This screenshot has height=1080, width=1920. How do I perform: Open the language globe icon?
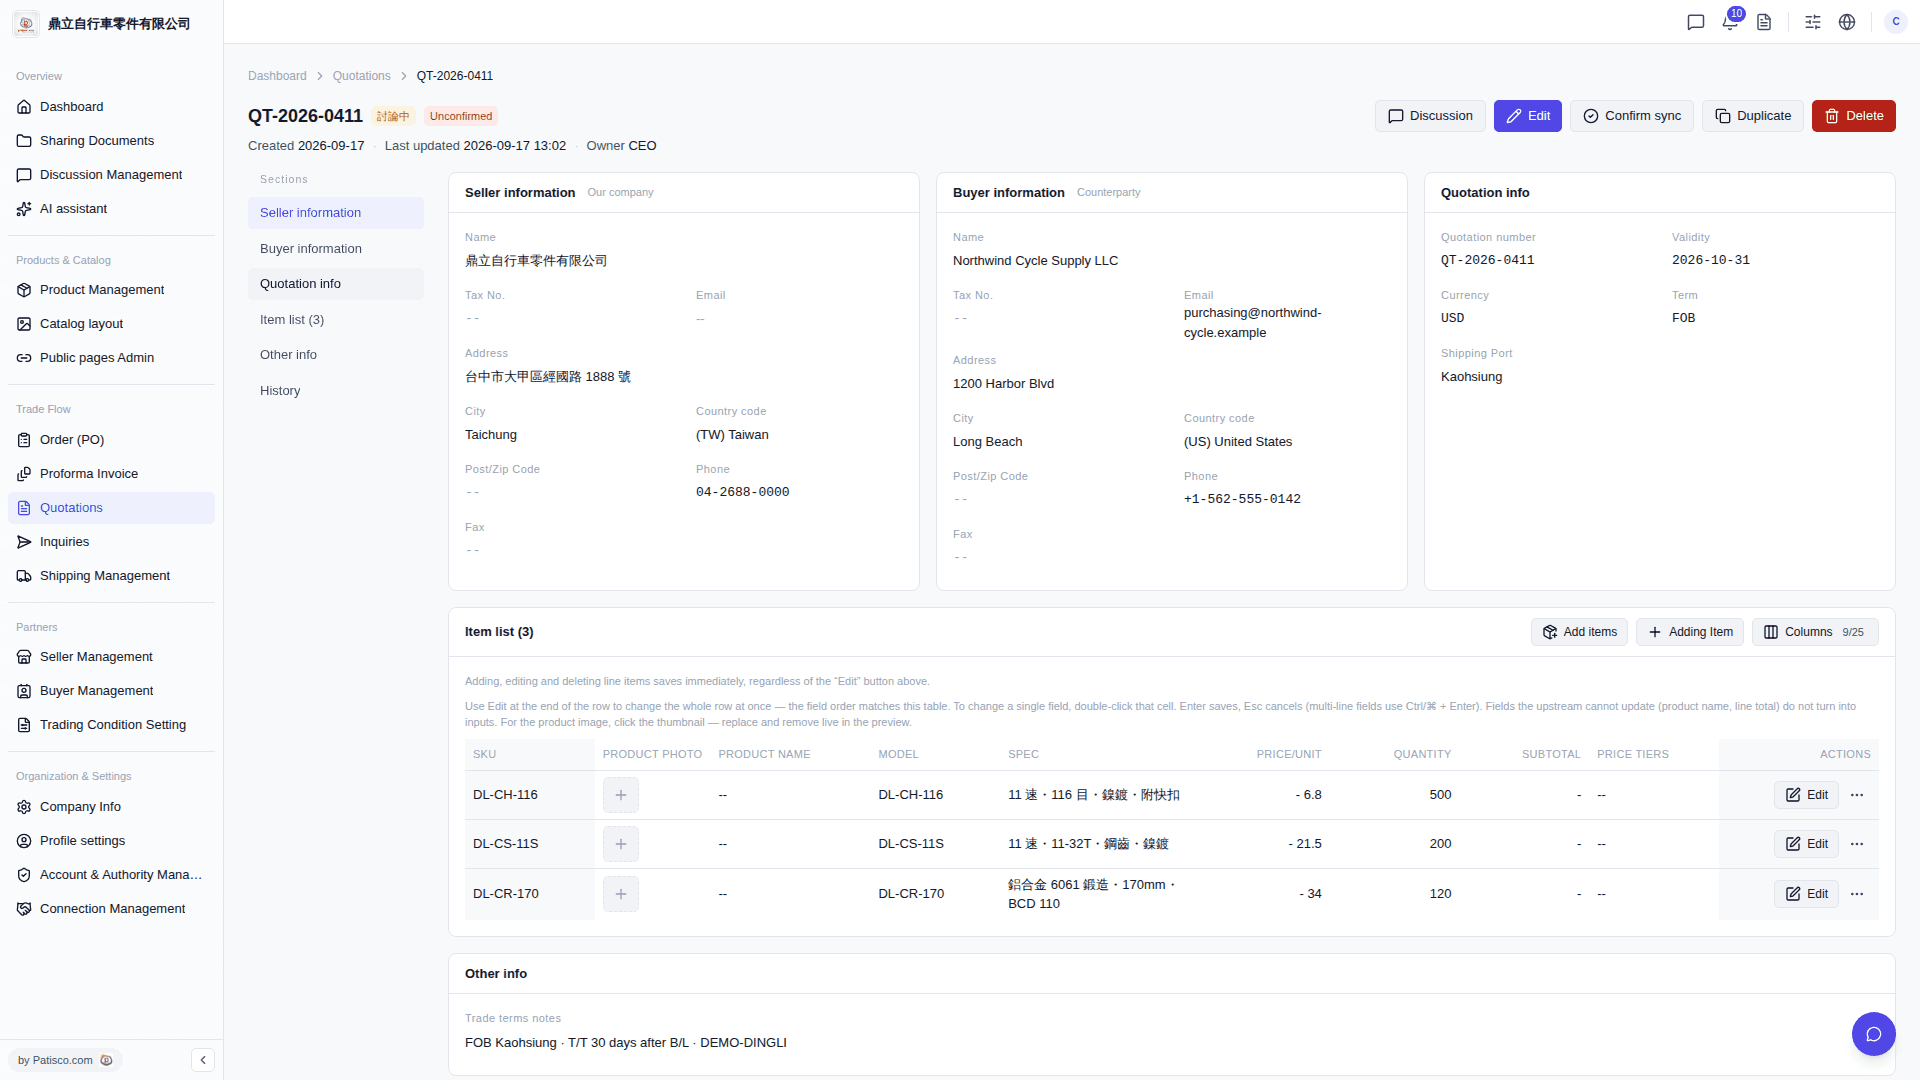coord(1847,22)
